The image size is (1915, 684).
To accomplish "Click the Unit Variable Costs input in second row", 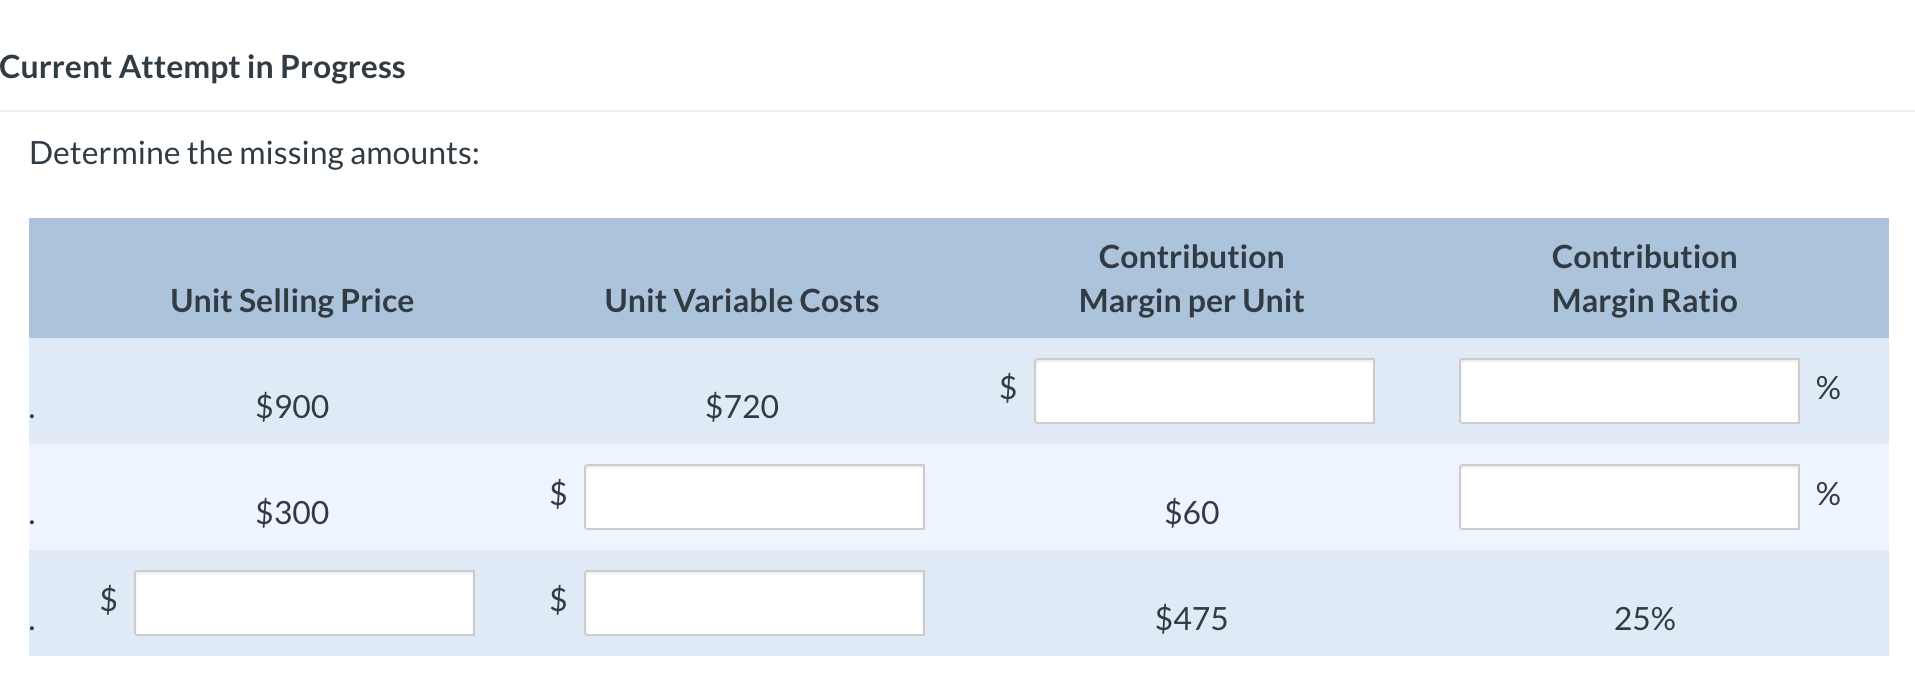I will click(x=753, y=497).
